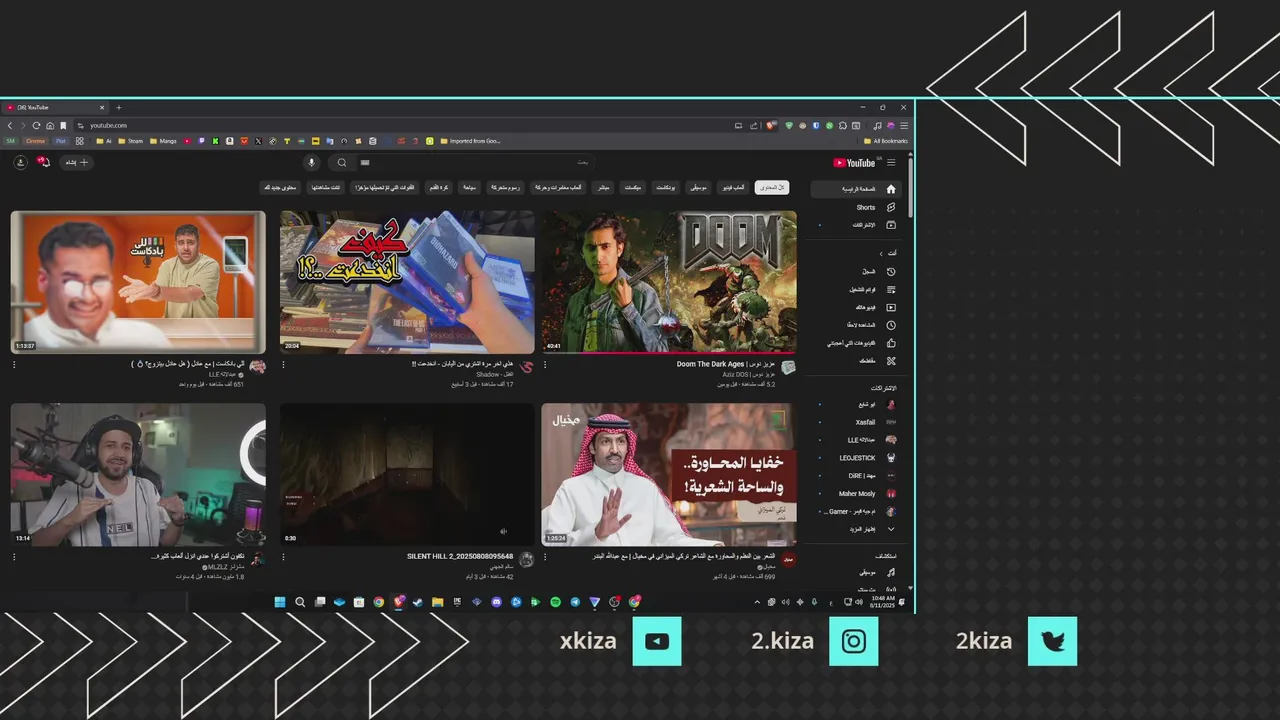Open the Steam bookmarks folder

(131, 141)
